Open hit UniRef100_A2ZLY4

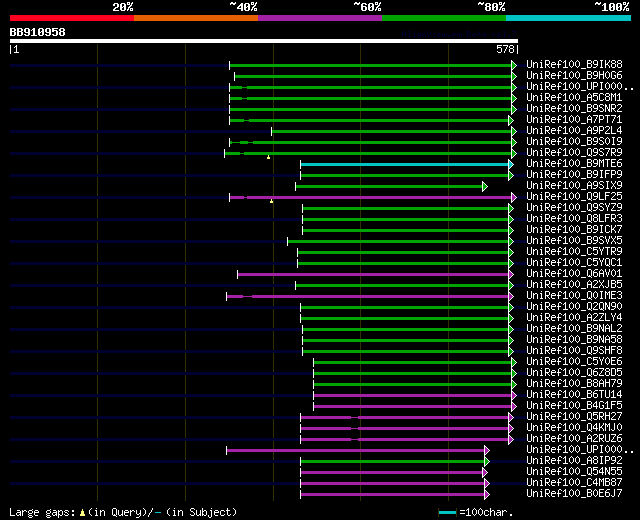(x=574, y=318)
